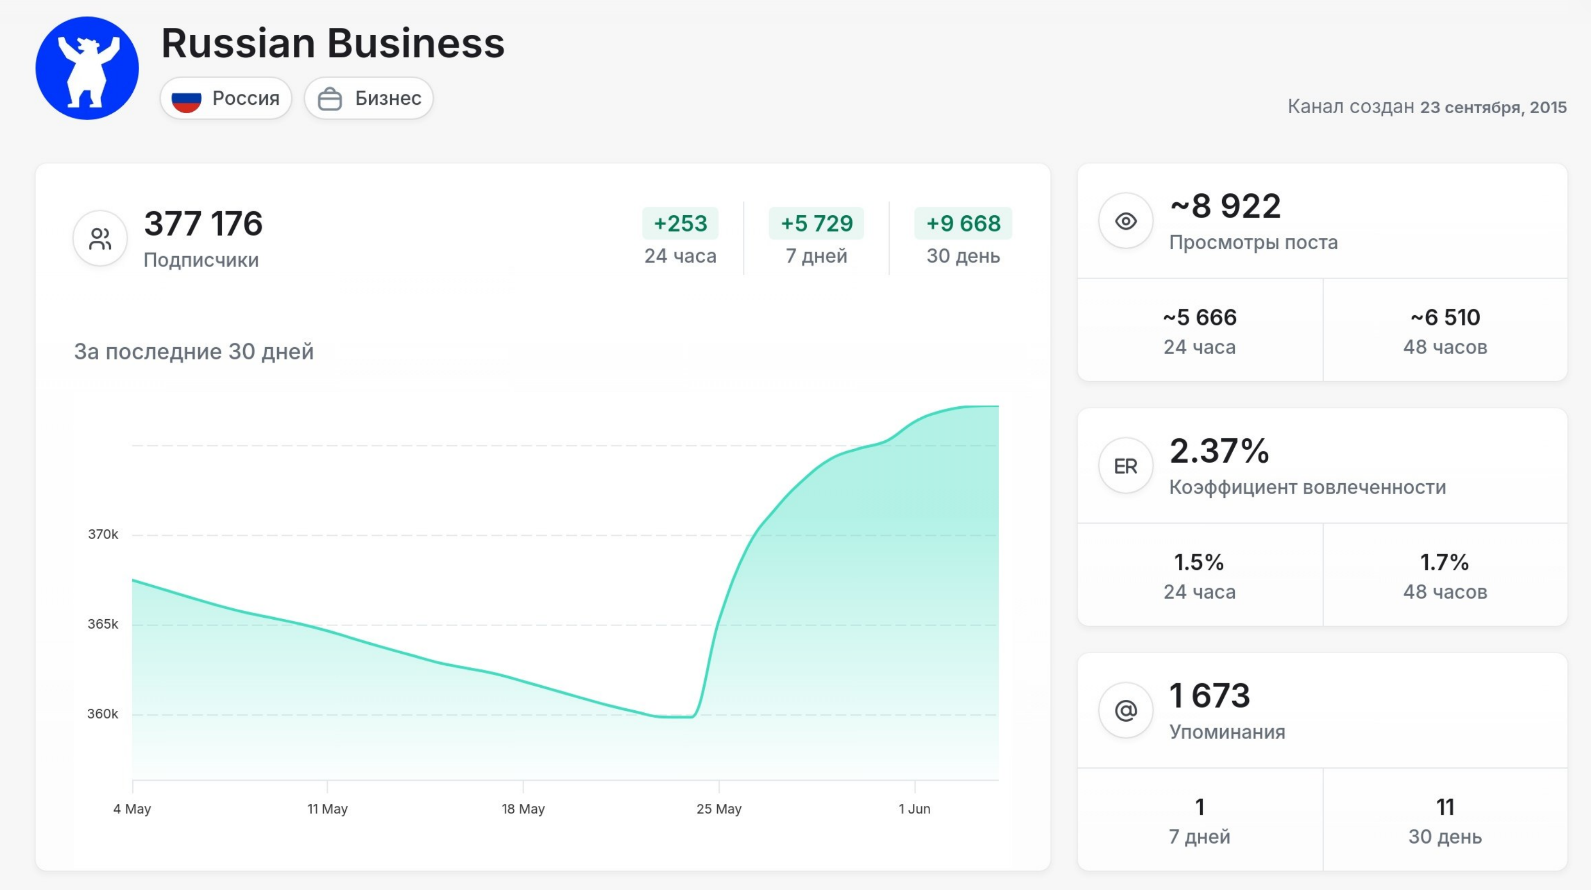
Task: Click the ER engagement rate icon
Action: tap(1126, 466)
